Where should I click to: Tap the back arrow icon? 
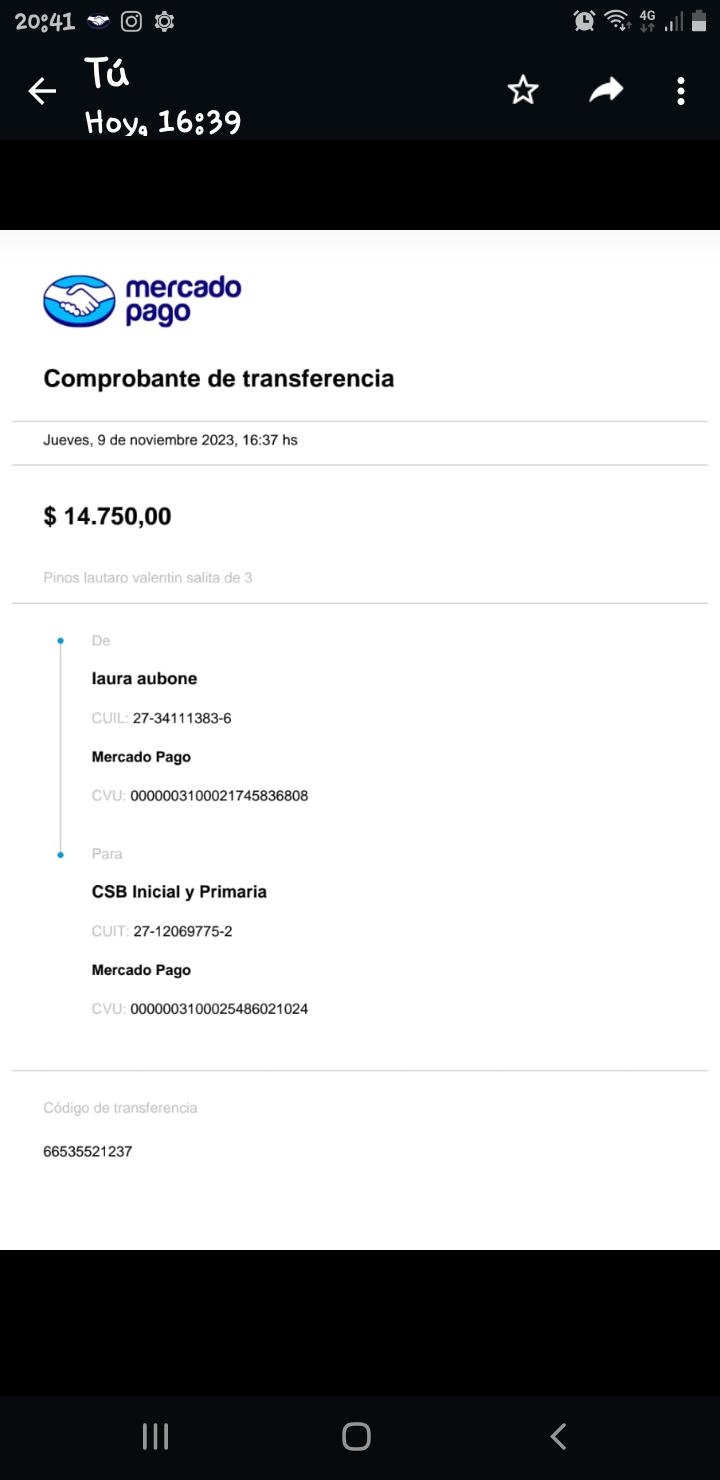(42, 92)
